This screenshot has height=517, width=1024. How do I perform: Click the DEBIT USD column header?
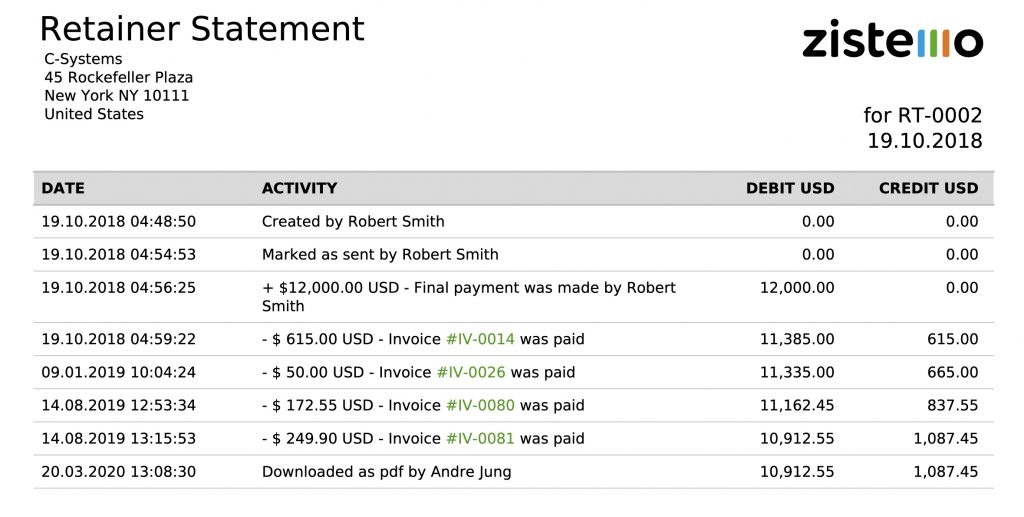pyautogui.click(x=790, y=188)
